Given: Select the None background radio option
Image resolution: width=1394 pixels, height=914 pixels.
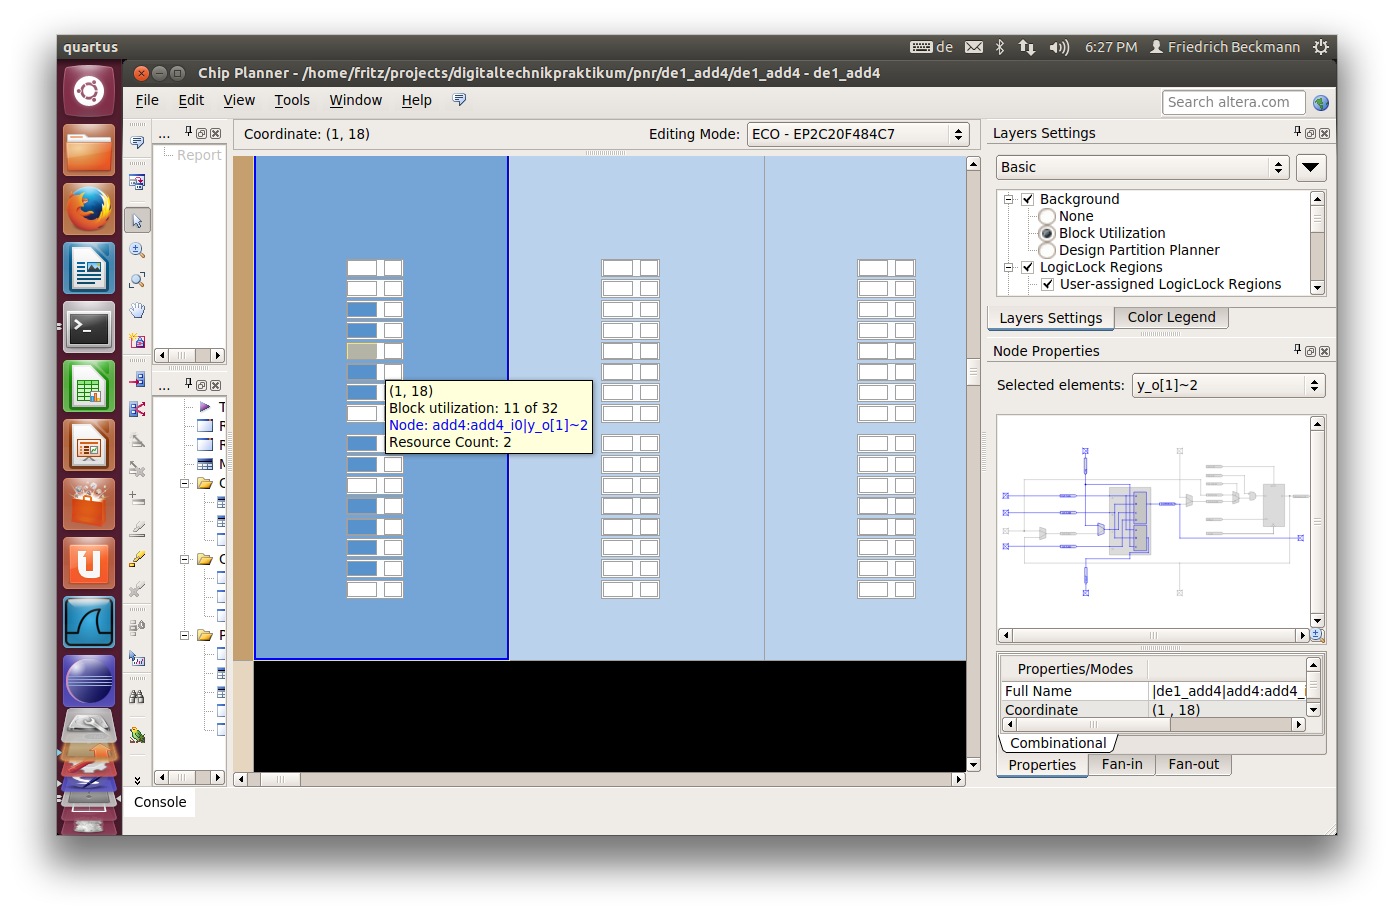Looking at the screenshot, I should 1047,216.
